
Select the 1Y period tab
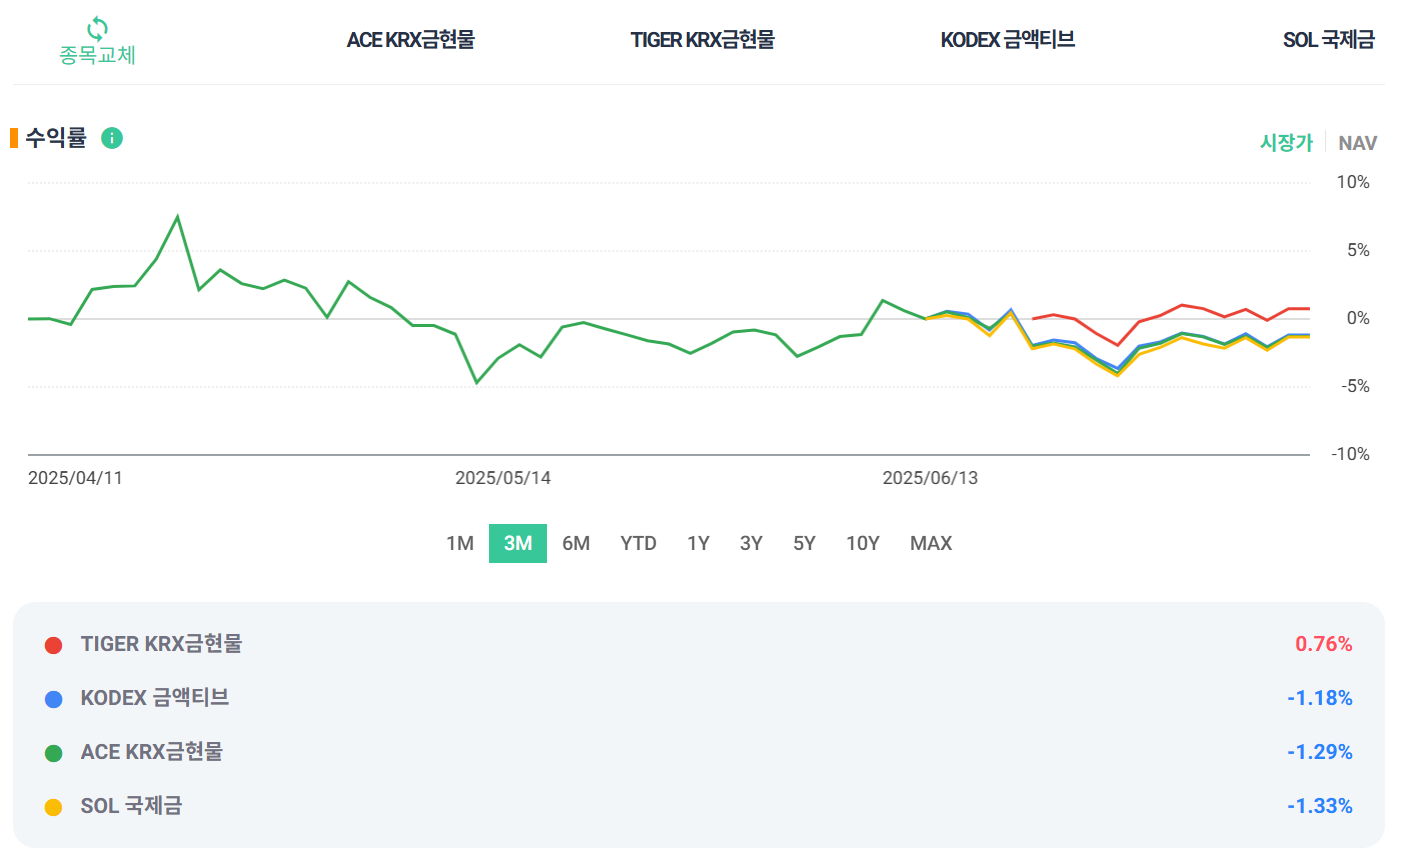tap(698, 543)
